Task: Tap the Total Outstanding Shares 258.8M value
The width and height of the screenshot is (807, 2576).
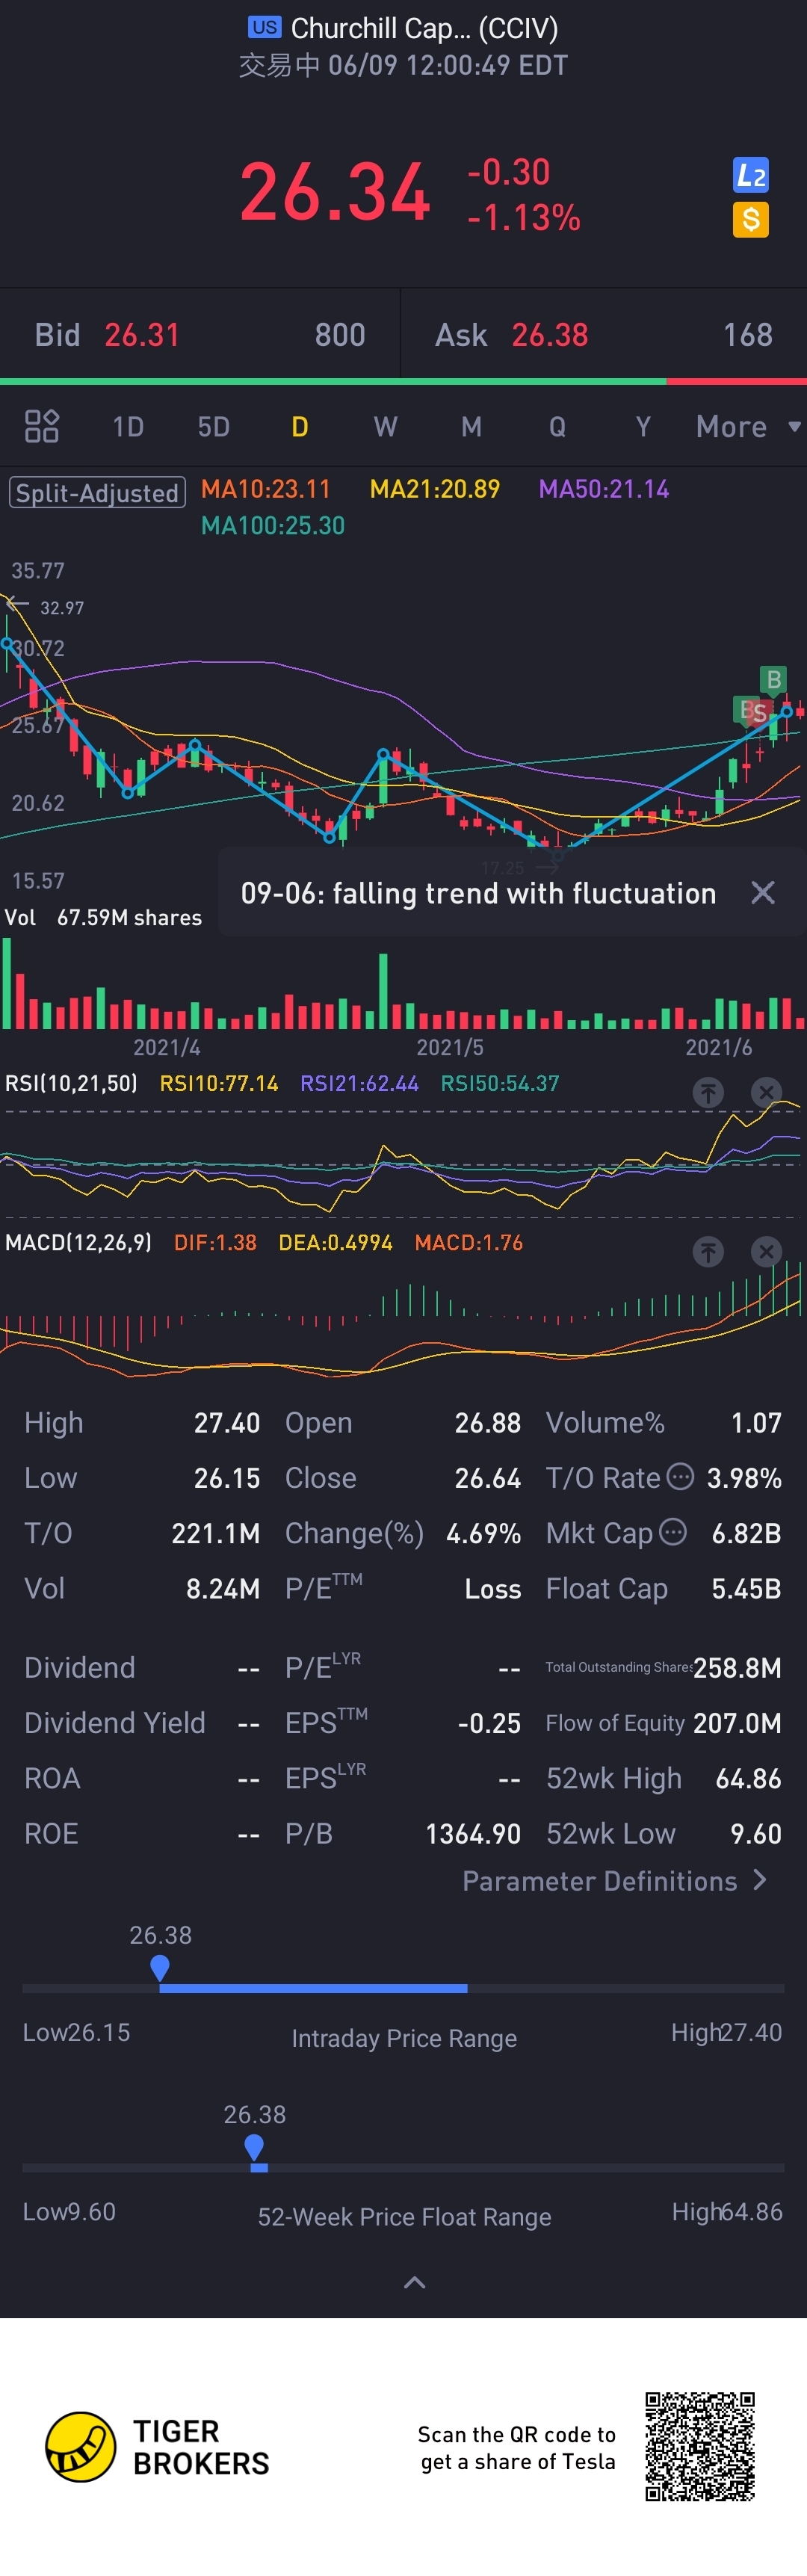Action: pos(737,1667)
